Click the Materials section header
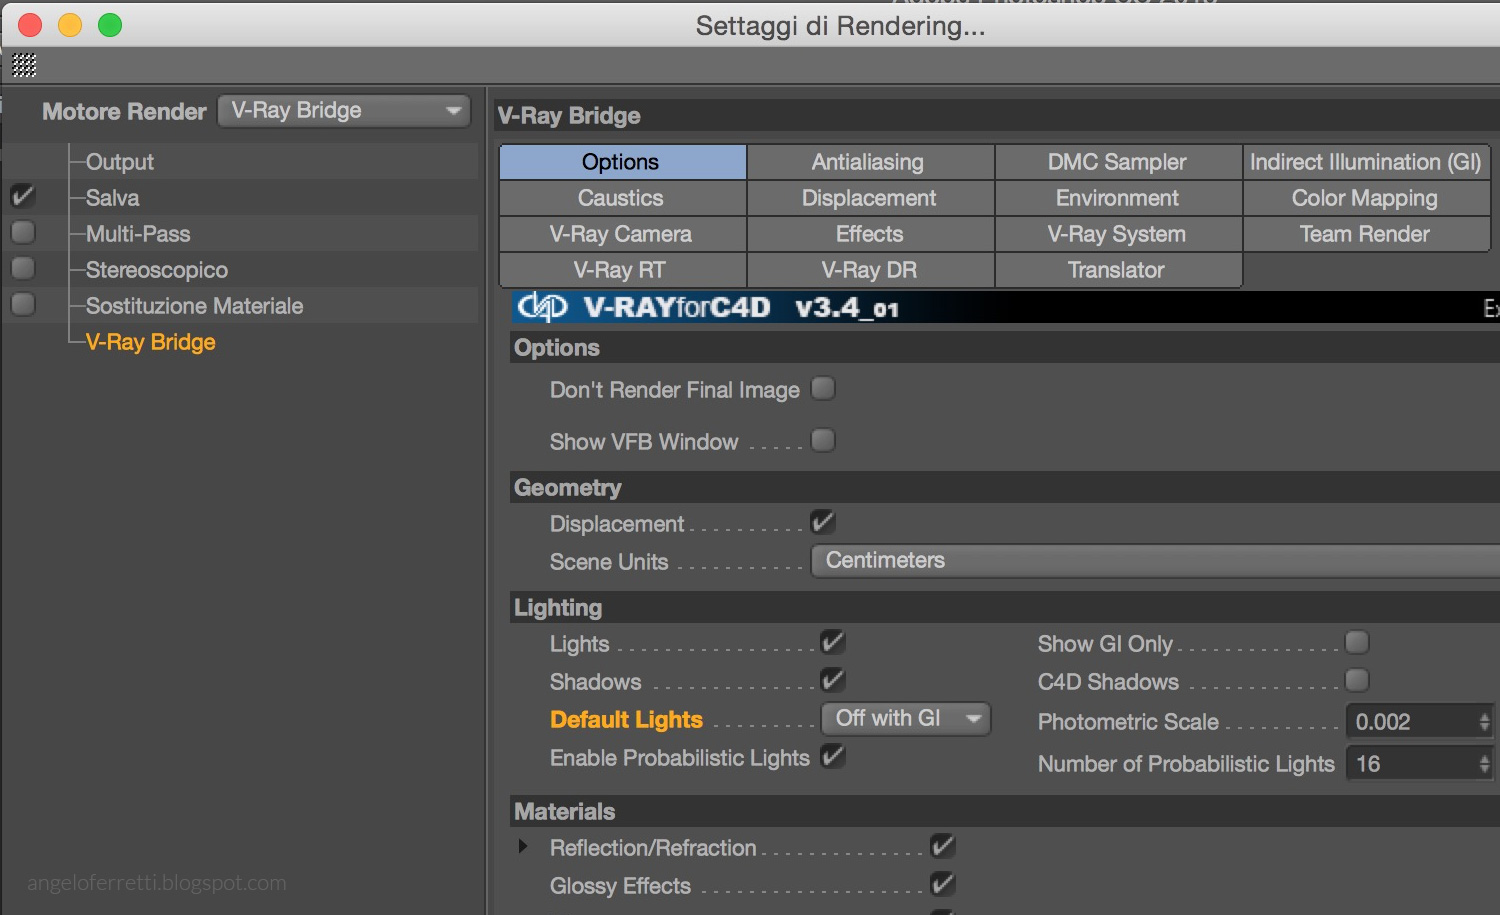The image size is (1500, 915). tap(1005, 811)
